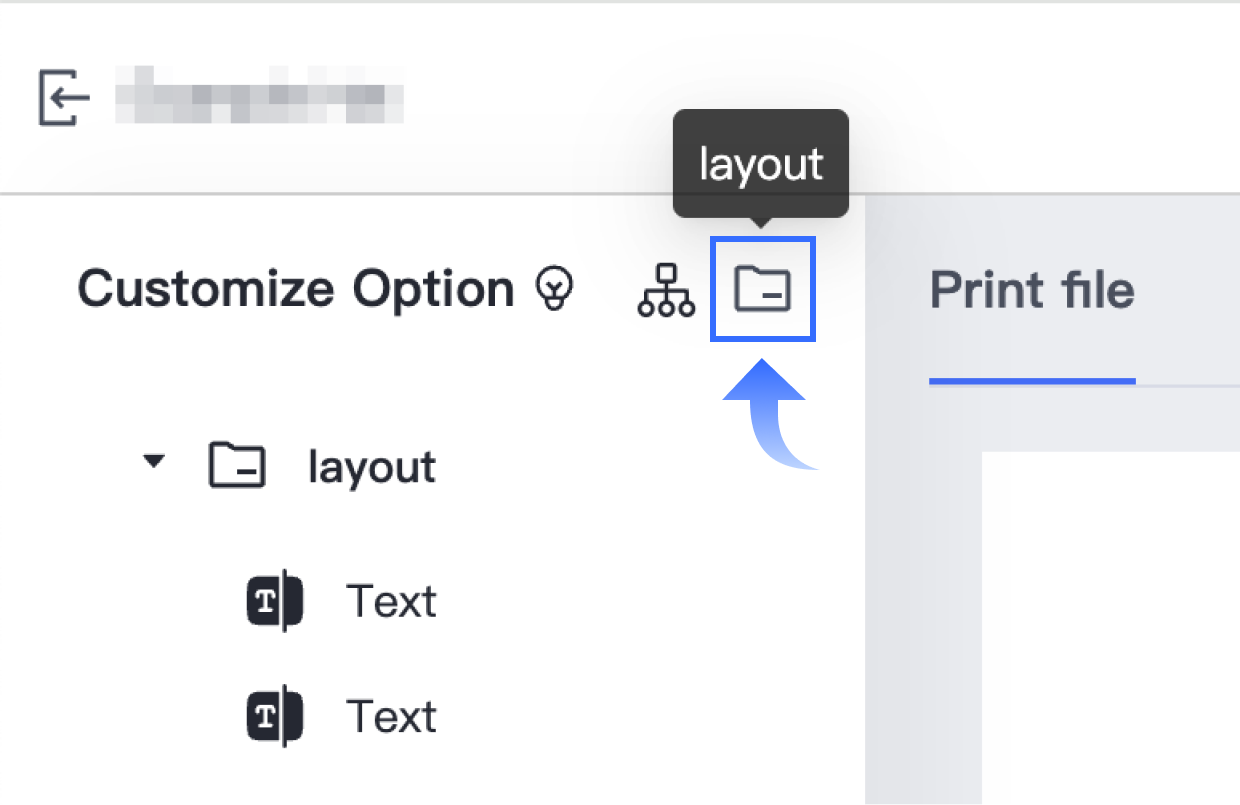
Task: Click the Customize Option heading text
Action: pyautogui.click(x=296, y=289)
